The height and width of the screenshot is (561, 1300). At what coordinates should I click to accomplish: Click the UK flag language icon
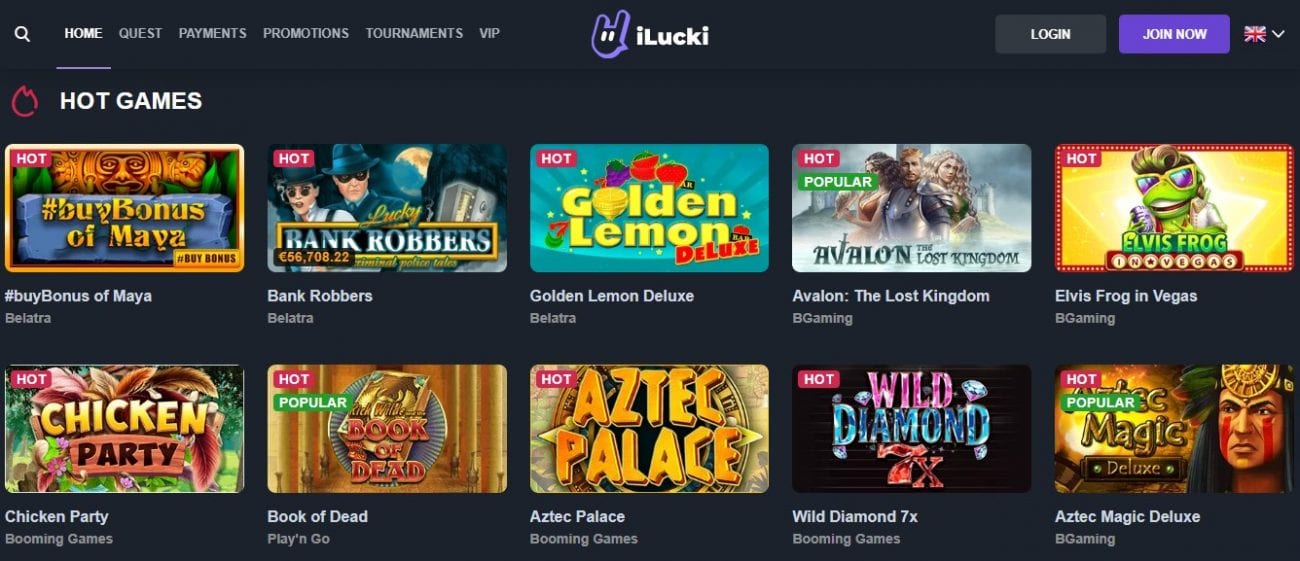click(x=1254, y=34)
